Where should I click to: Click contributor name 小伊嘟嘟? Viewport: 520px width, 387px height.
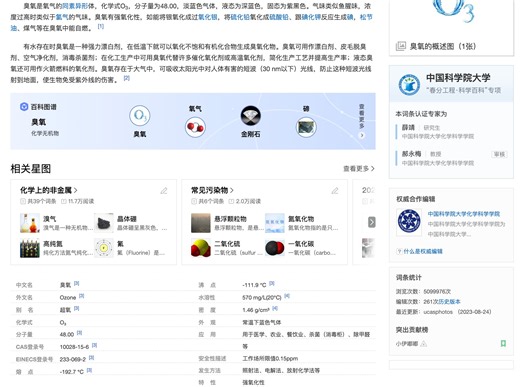coord(407,344)
